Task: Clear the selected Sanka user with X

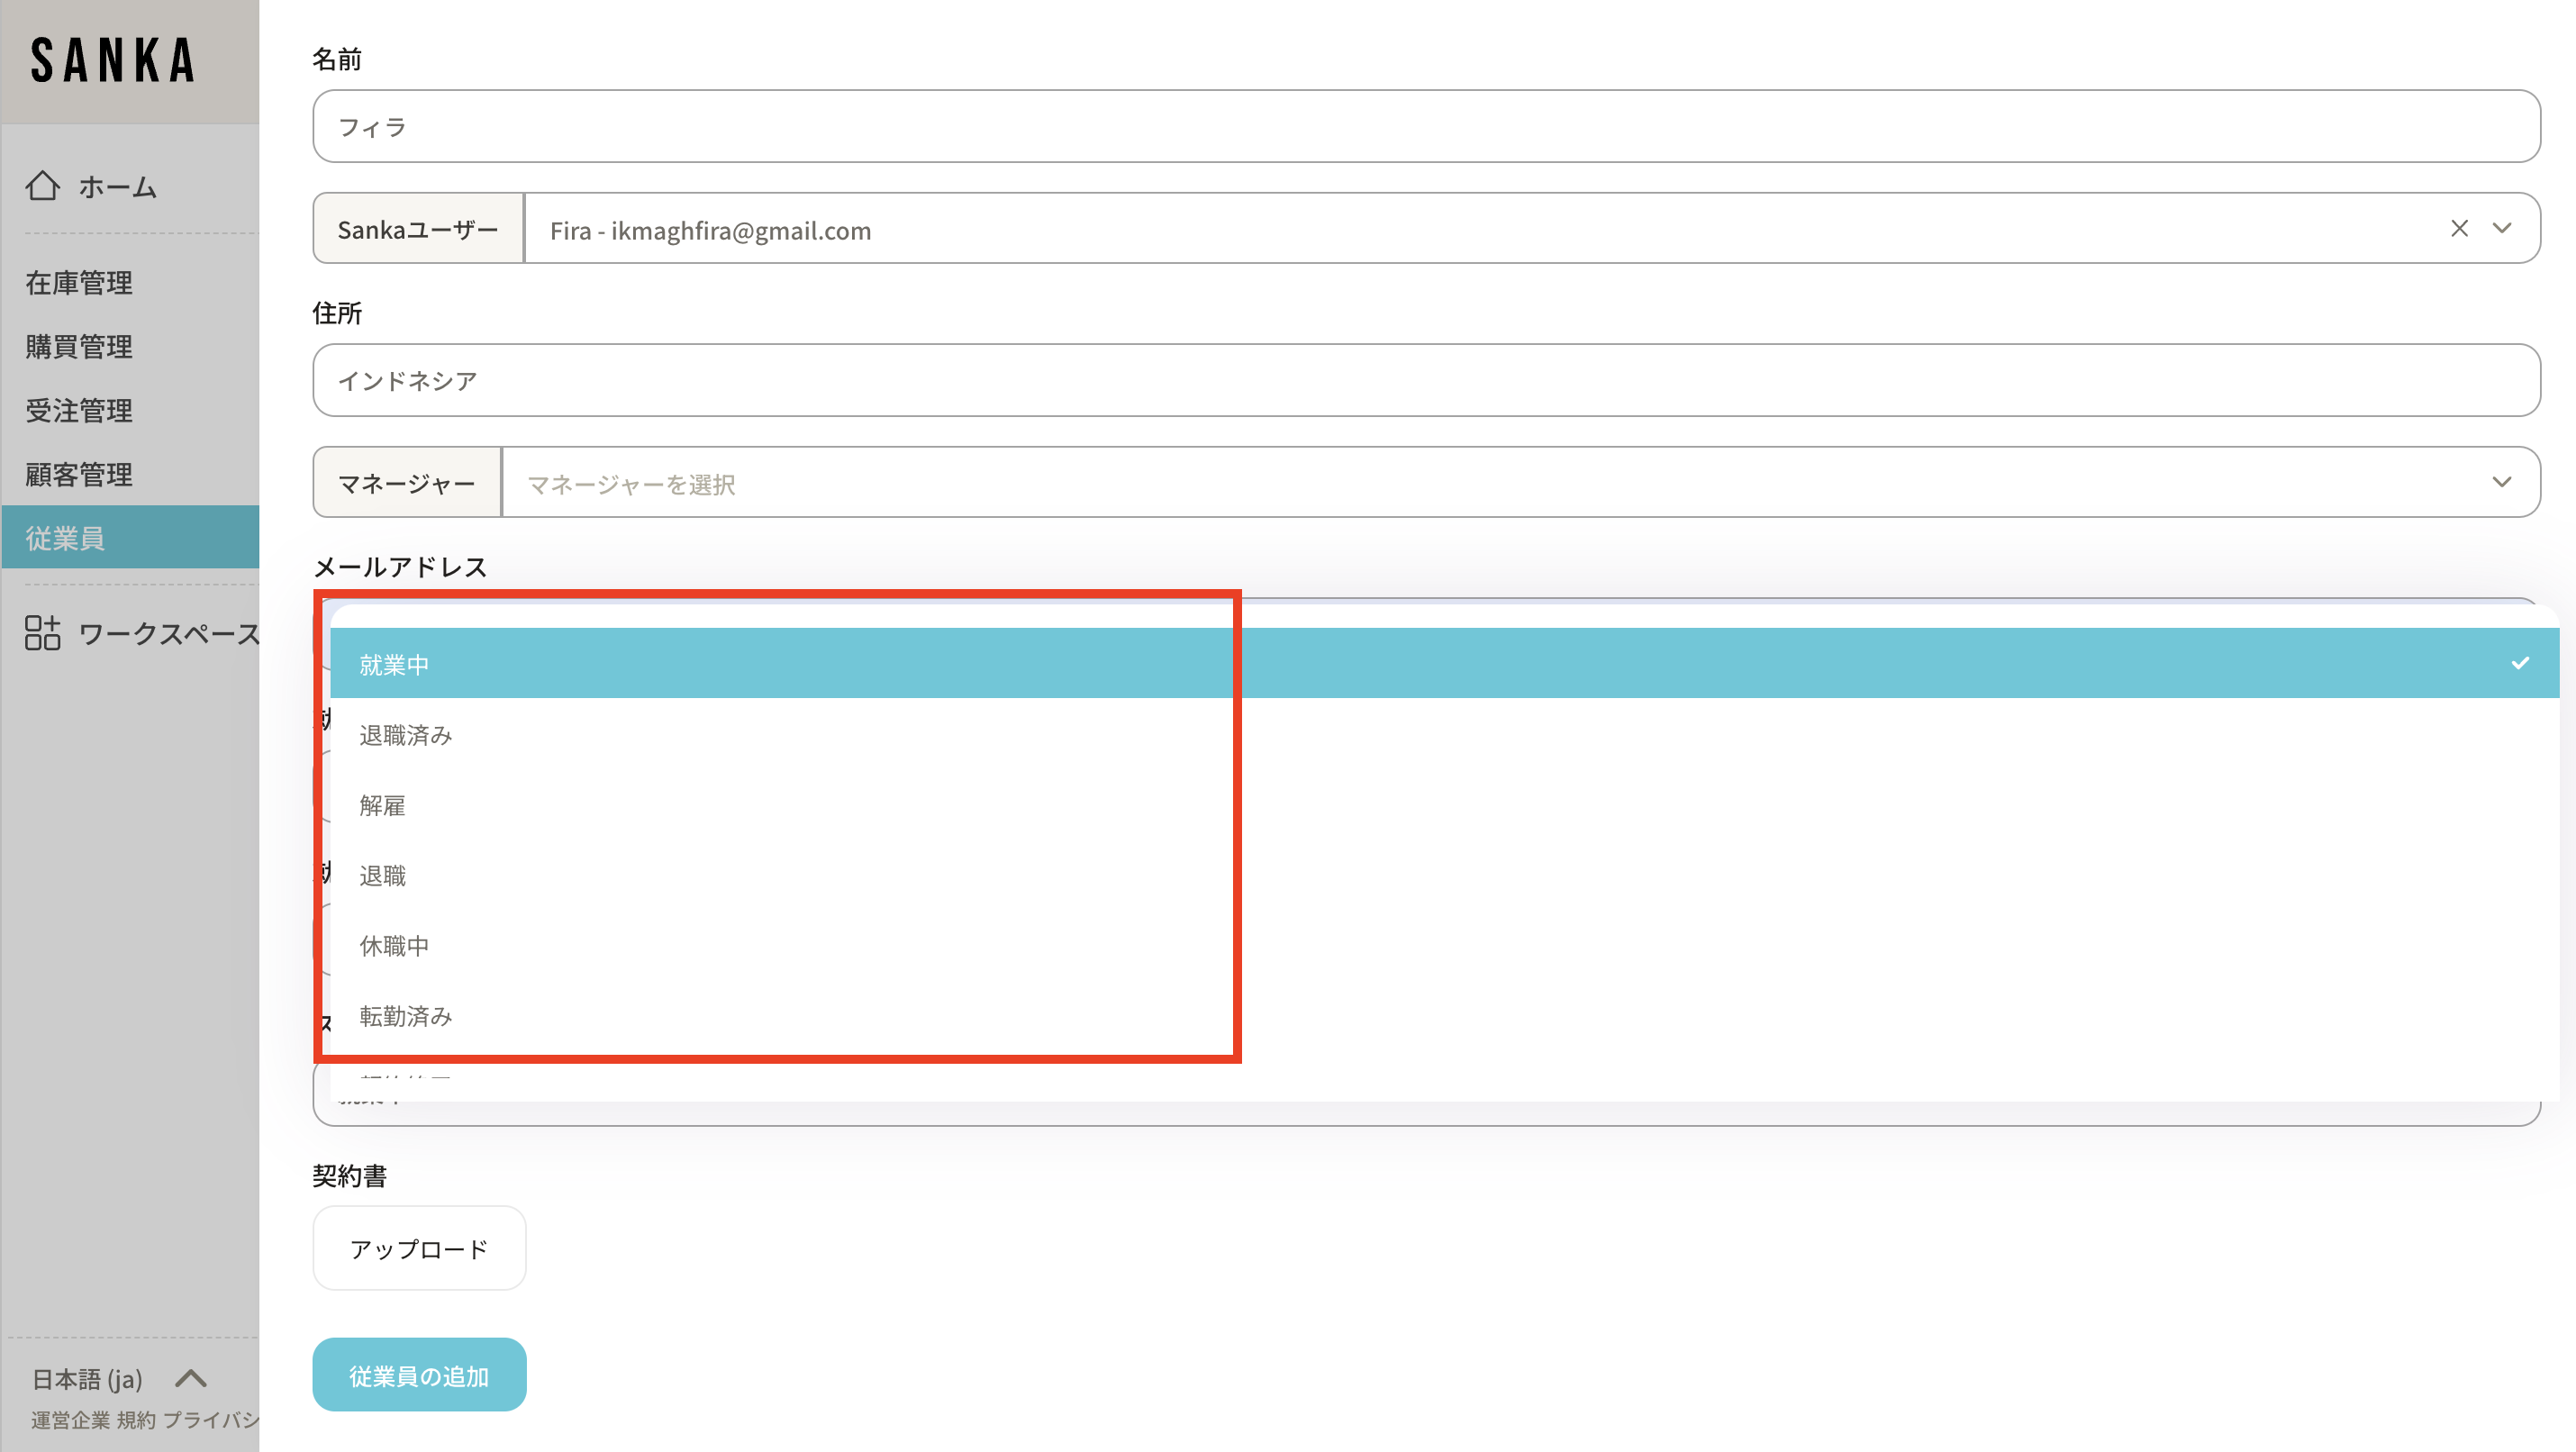Action: click(x=2459, y=229)
